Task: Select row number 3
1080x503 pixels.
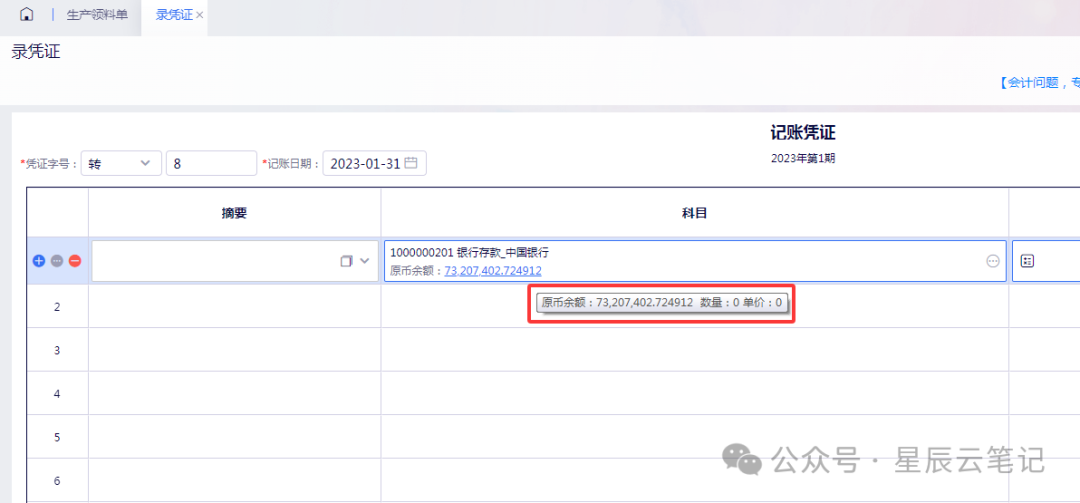Action: 57,350
